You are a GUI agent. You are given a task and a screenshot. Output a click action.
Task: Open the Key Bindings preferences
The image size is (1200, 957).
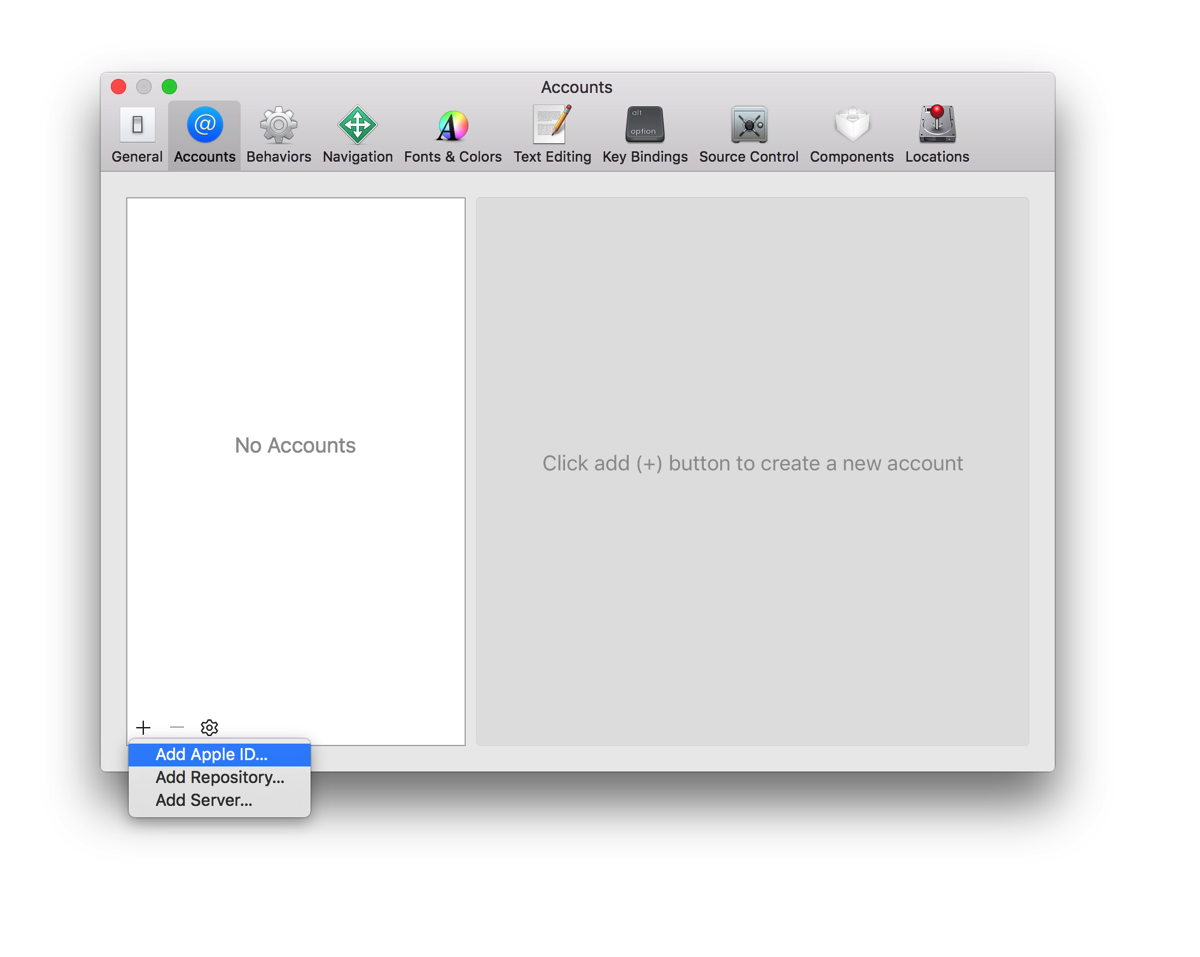tap(645, 135)
